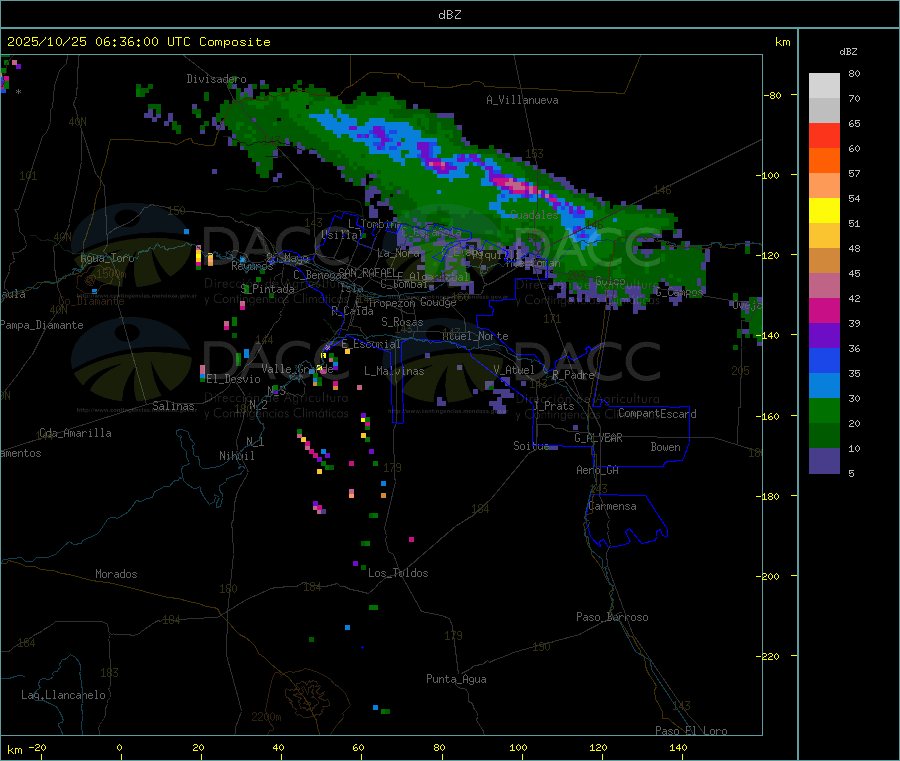Click the 80 dBZ white color swatch

(x=824, y=86)
